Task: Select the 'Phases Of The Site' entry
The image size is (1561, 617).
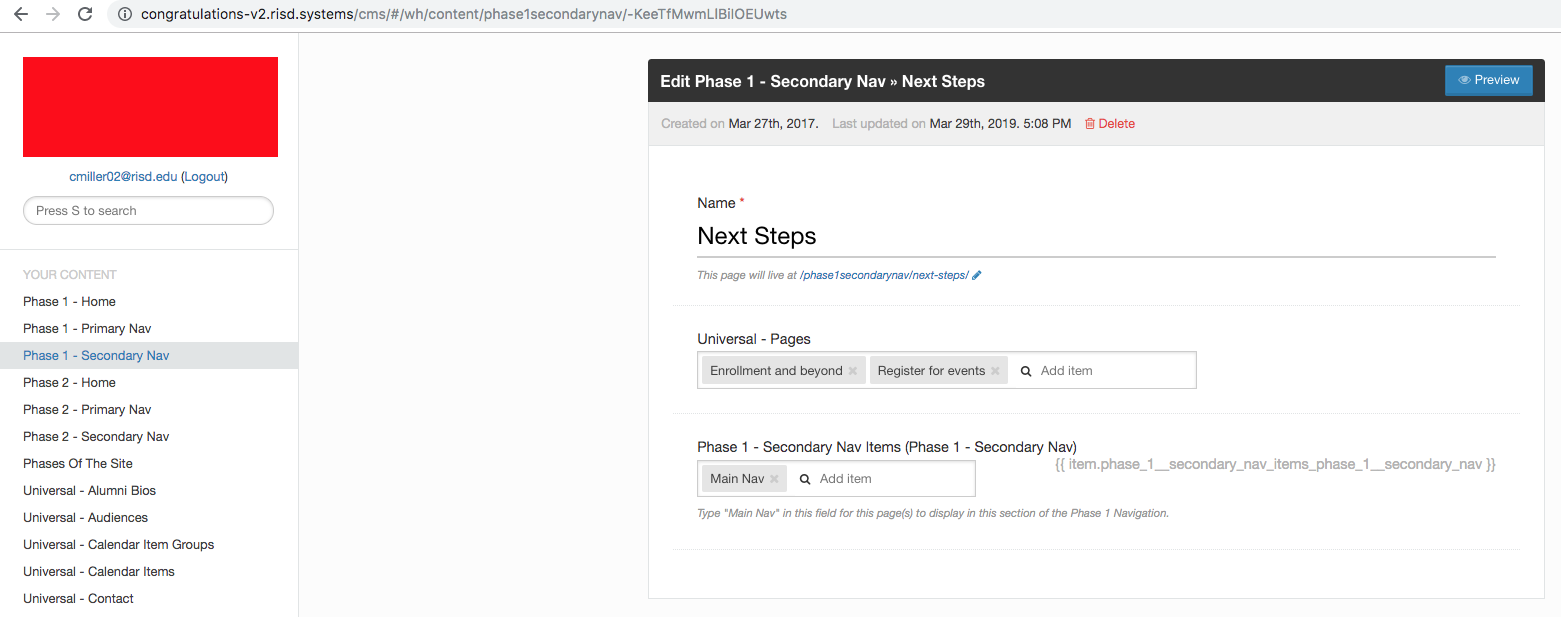Action: tap(78, 463)
